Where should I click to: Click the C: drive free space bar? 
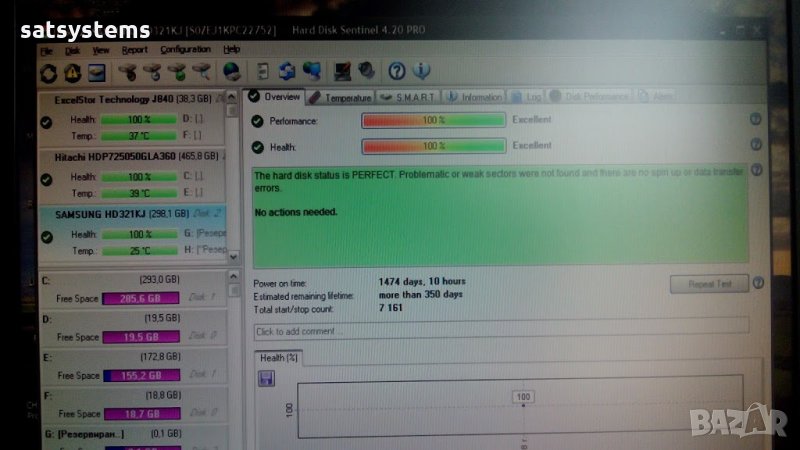[x=140, y=298]
